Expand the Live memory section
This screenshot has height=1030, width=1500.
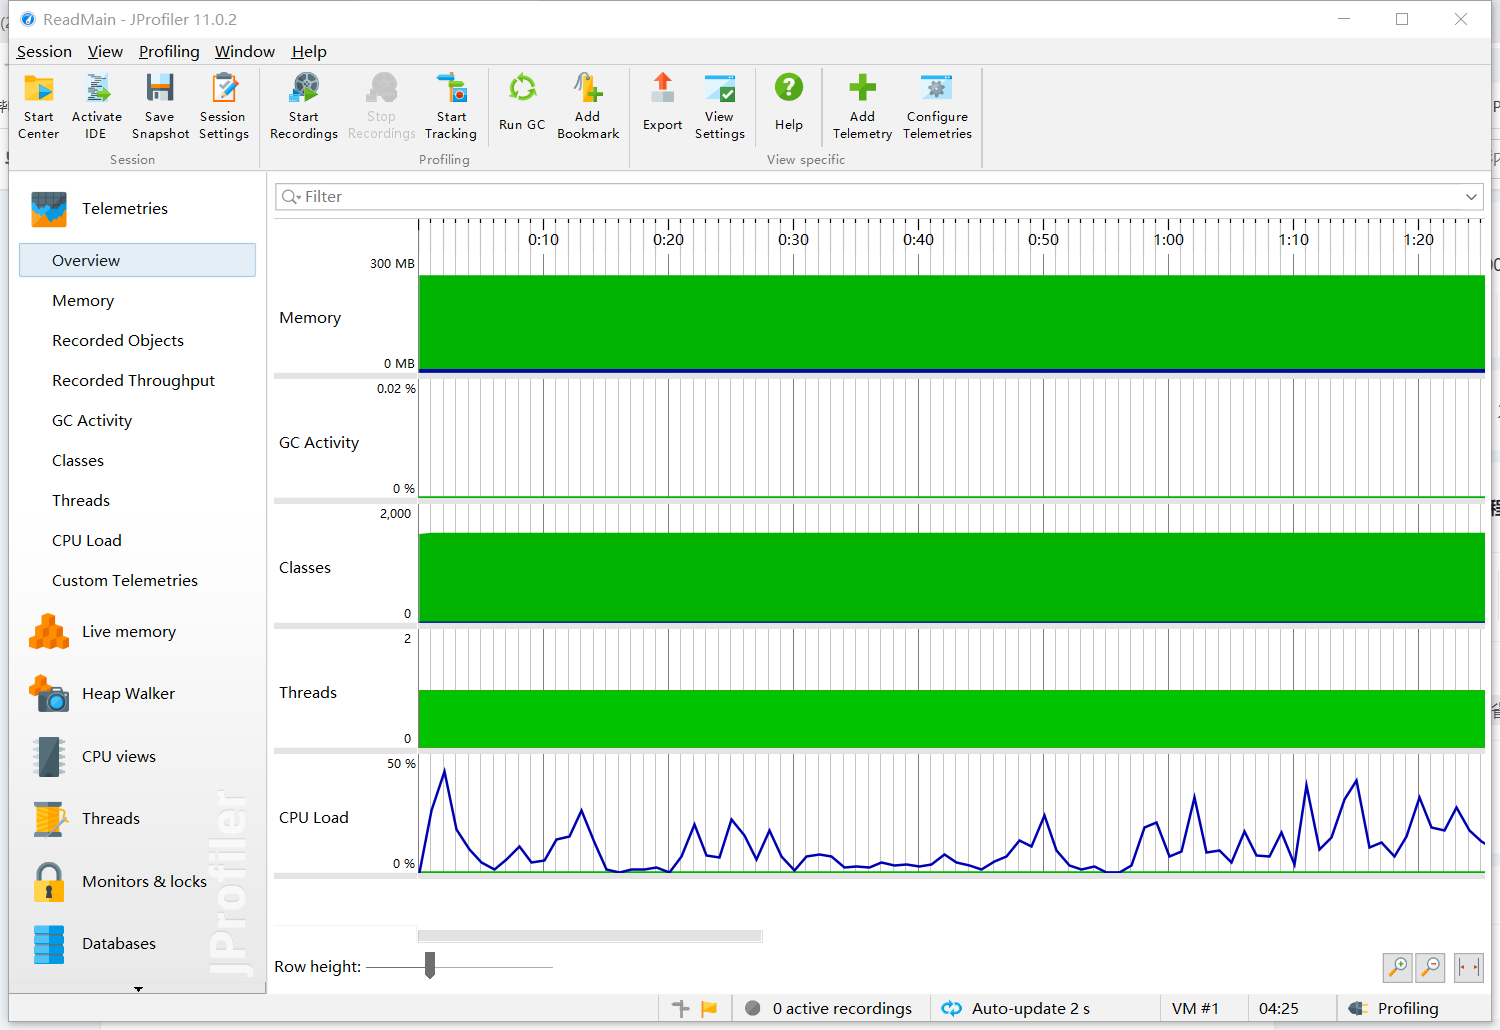point(128,632)
